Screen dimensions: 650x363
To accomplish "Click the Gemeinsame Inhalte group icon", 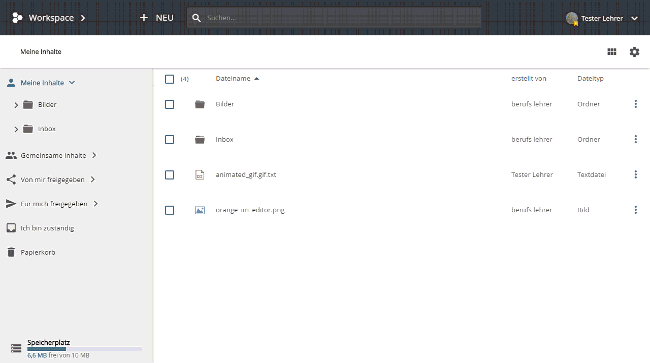I will click(11, 155).
